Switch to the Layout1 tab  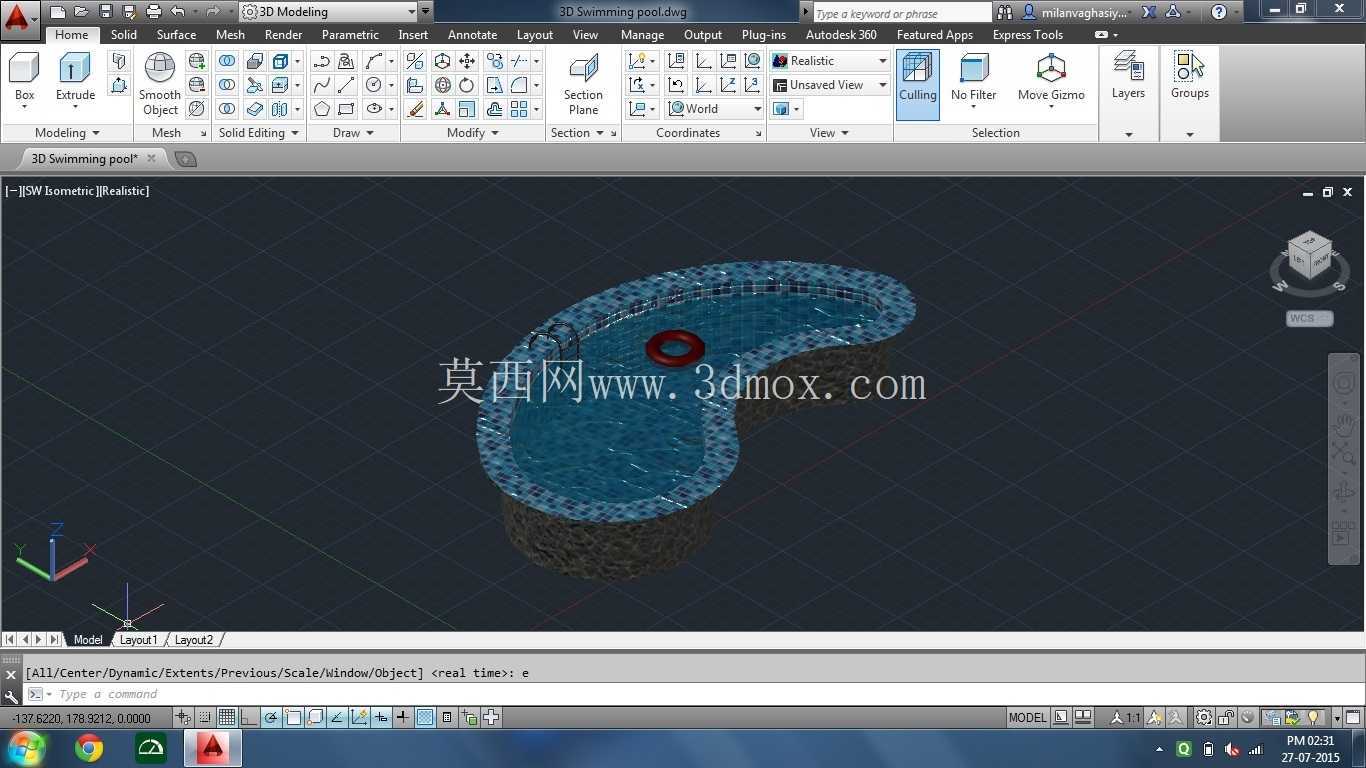click(138, 640)
